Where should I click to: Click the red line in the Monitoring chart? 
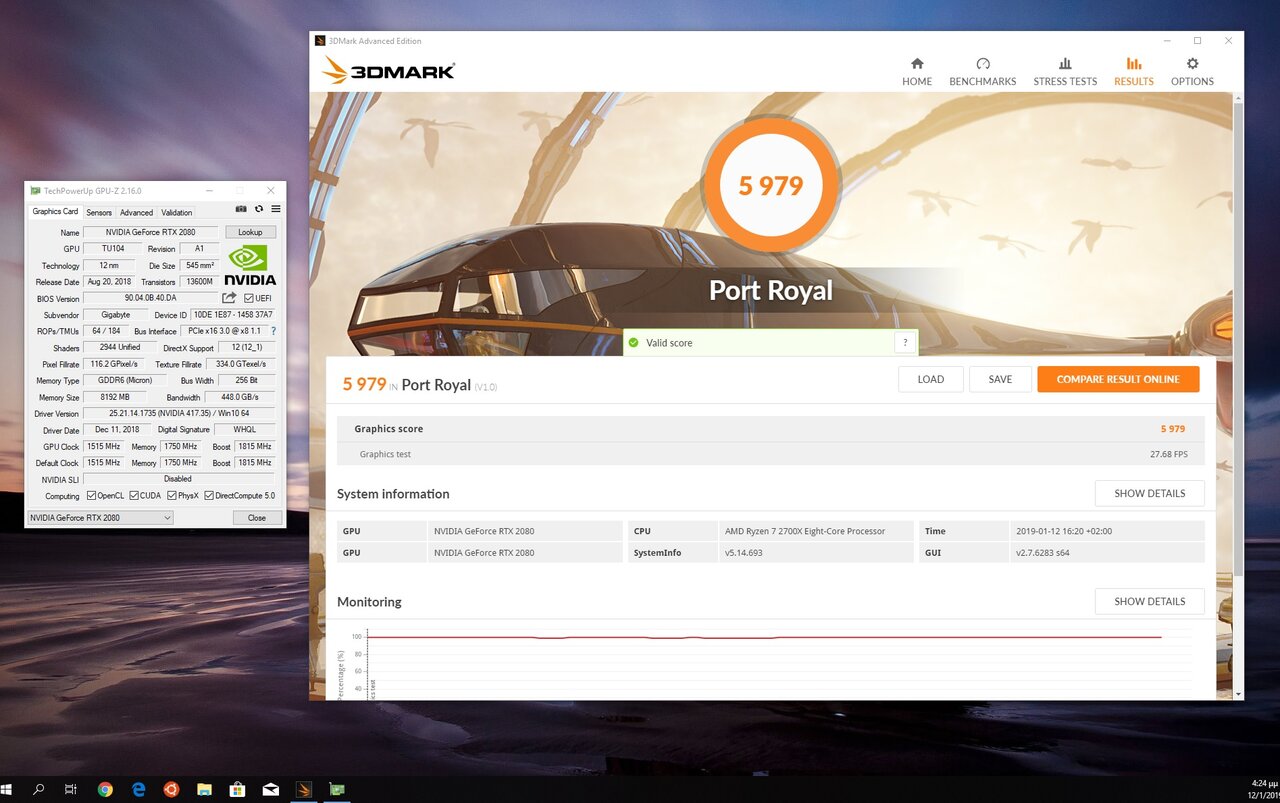point(765,637)
